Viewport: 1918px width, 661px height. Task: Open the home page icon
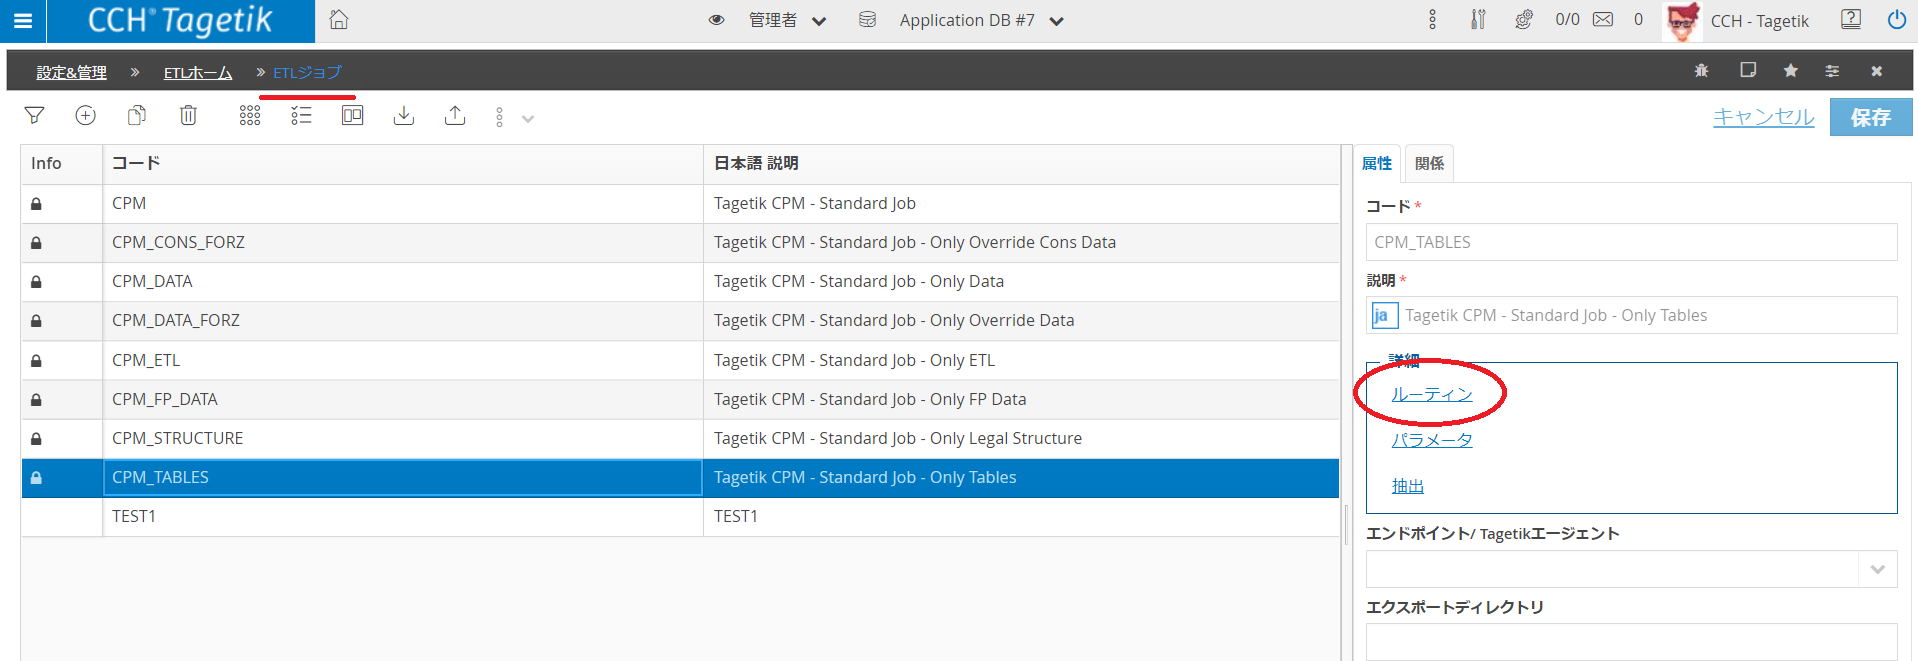click(x=339, y=20)
